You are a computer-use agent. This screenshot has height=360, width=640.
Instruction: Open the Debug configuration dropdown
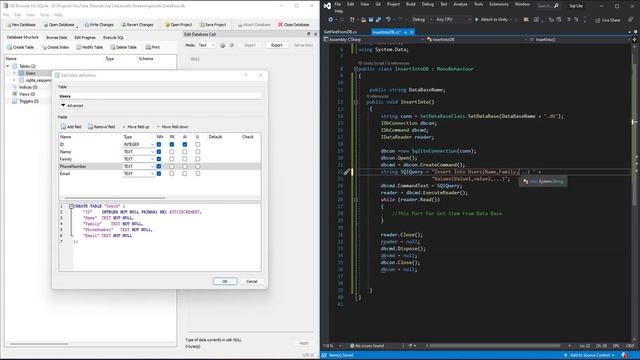(421, 20)
